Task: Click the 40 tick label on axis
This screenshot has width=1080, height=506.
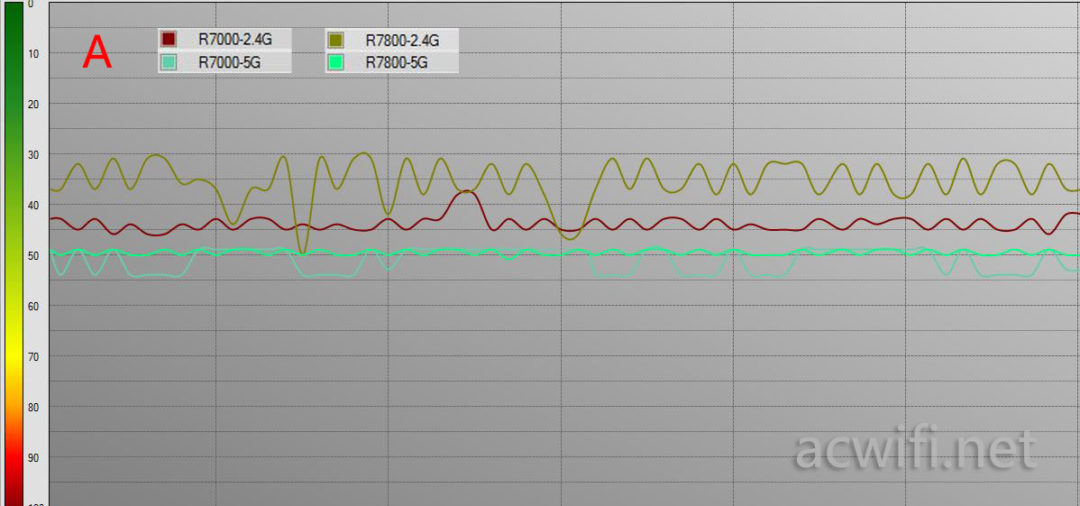Action: [35, 205]
